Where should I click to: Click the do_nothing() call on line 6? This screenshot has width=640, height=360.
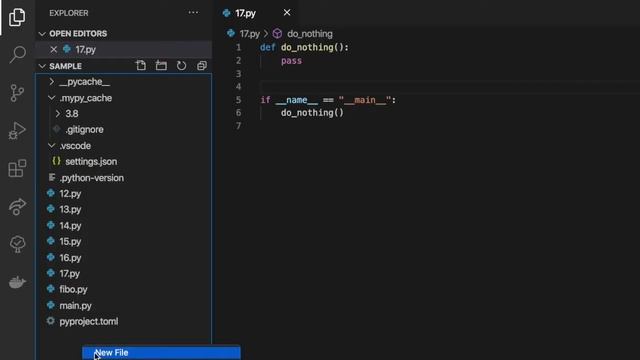pos(312,113)
